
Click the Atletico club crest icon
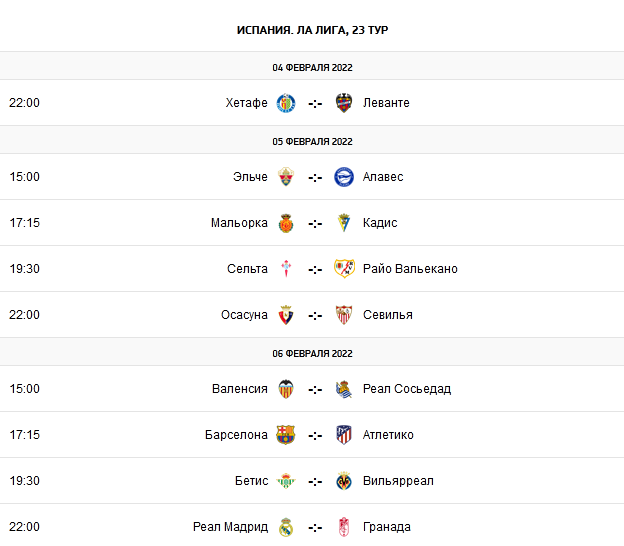[344, 435]
